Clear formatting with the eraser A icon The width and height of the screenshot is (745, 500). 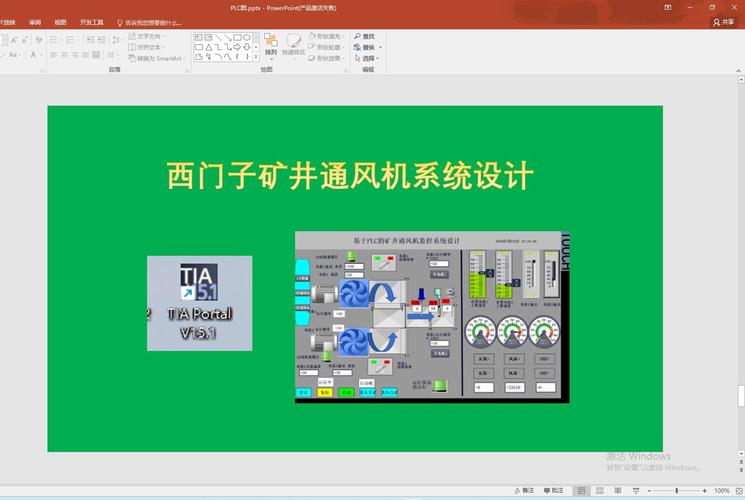click(38, 40)
